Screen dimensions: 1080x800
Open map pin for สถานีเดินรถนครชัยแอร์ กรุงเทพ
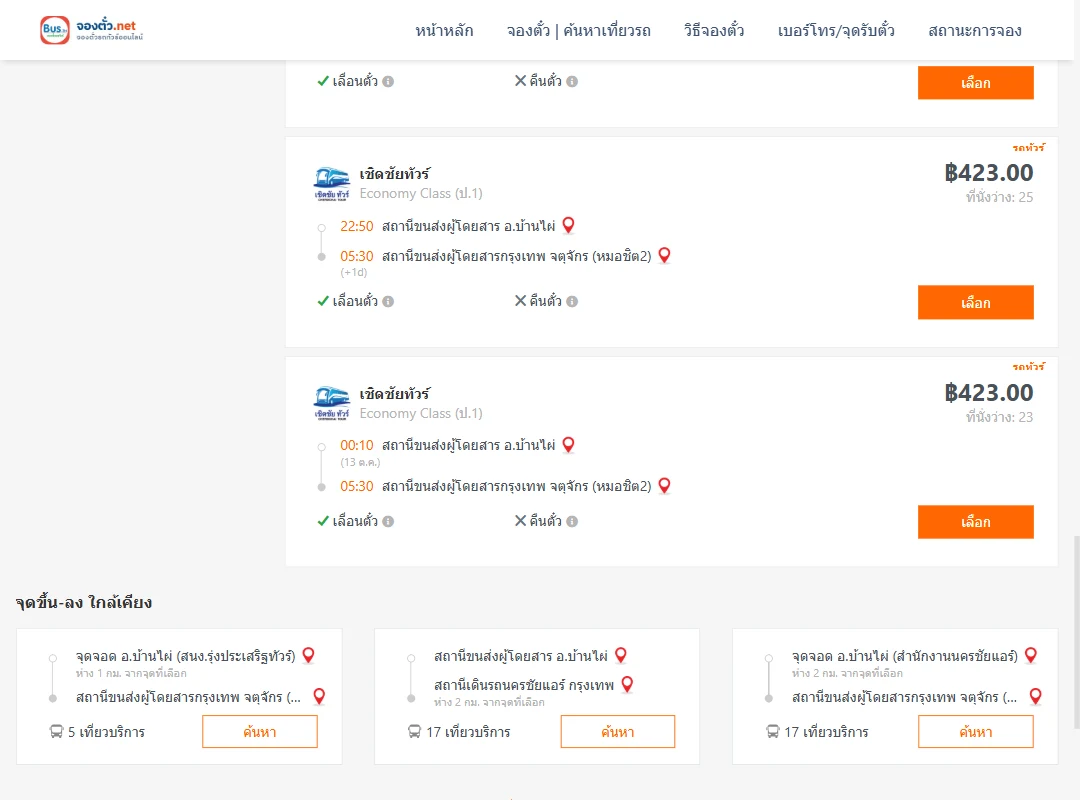pyautogui.click(x=627, y=684)
